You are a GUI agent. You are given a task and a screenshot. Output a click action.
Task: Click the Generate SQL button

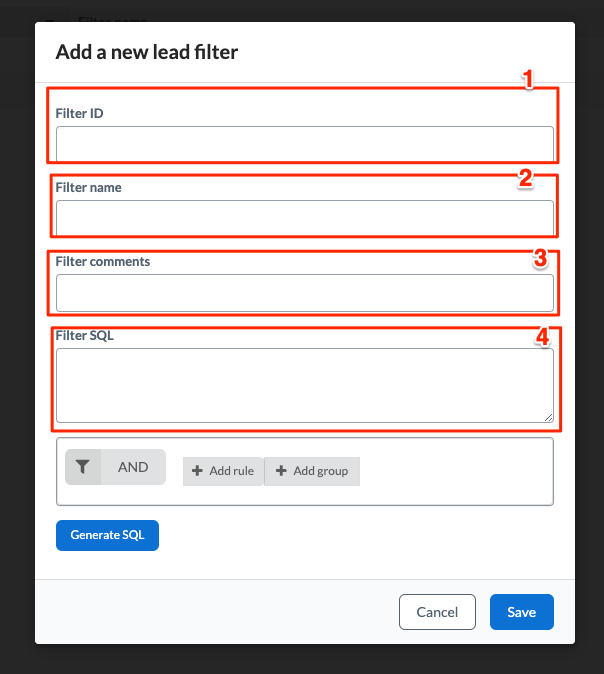tap(107, 535)
